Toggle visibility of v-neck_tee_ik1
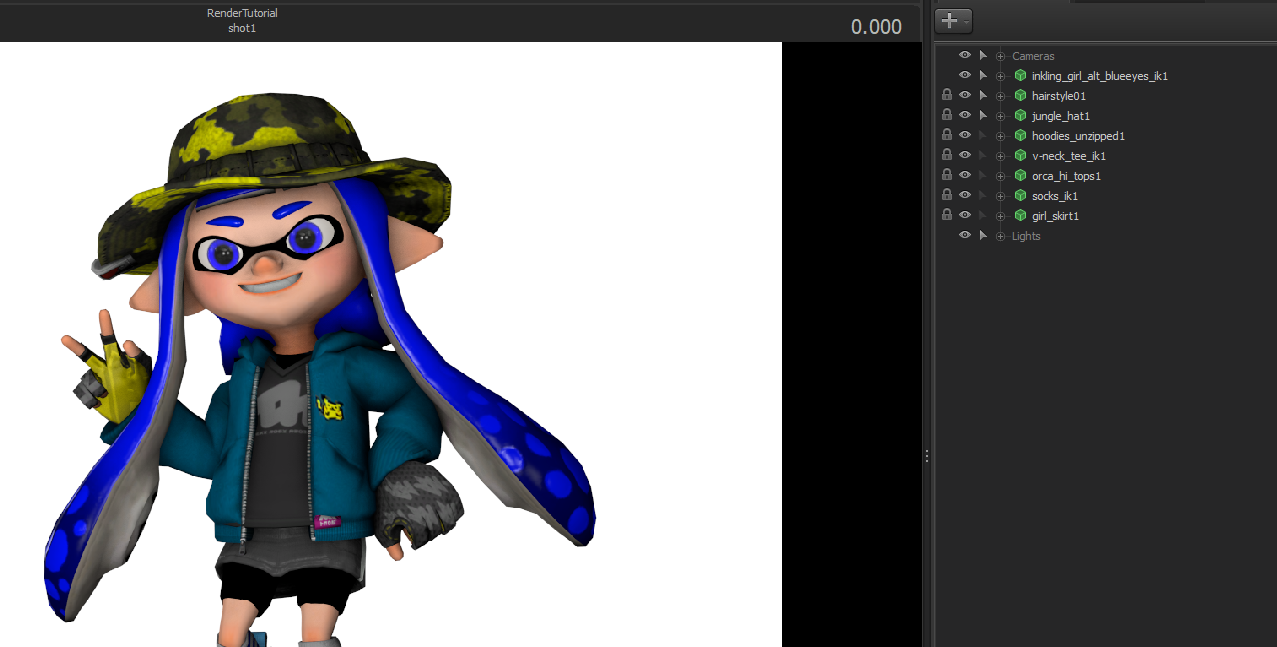1277x647 pixels. click(965, 155)
